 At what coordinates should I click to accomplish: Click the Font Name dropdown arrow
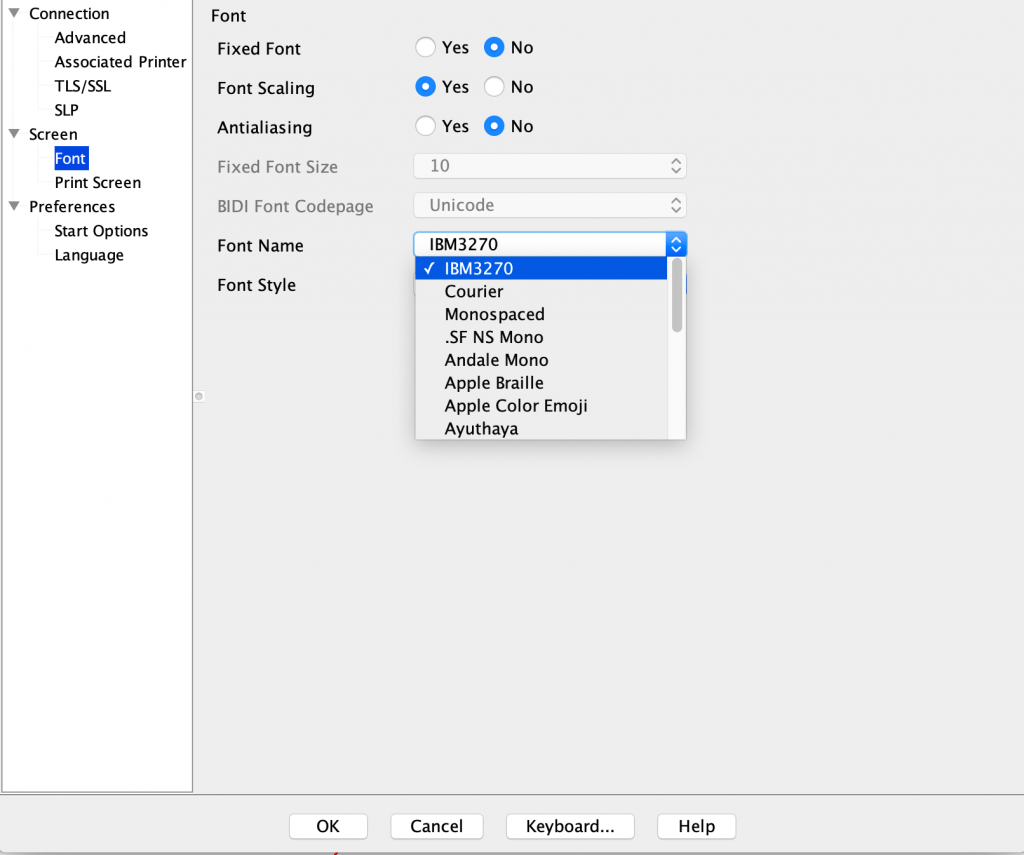tap(676, 245)
